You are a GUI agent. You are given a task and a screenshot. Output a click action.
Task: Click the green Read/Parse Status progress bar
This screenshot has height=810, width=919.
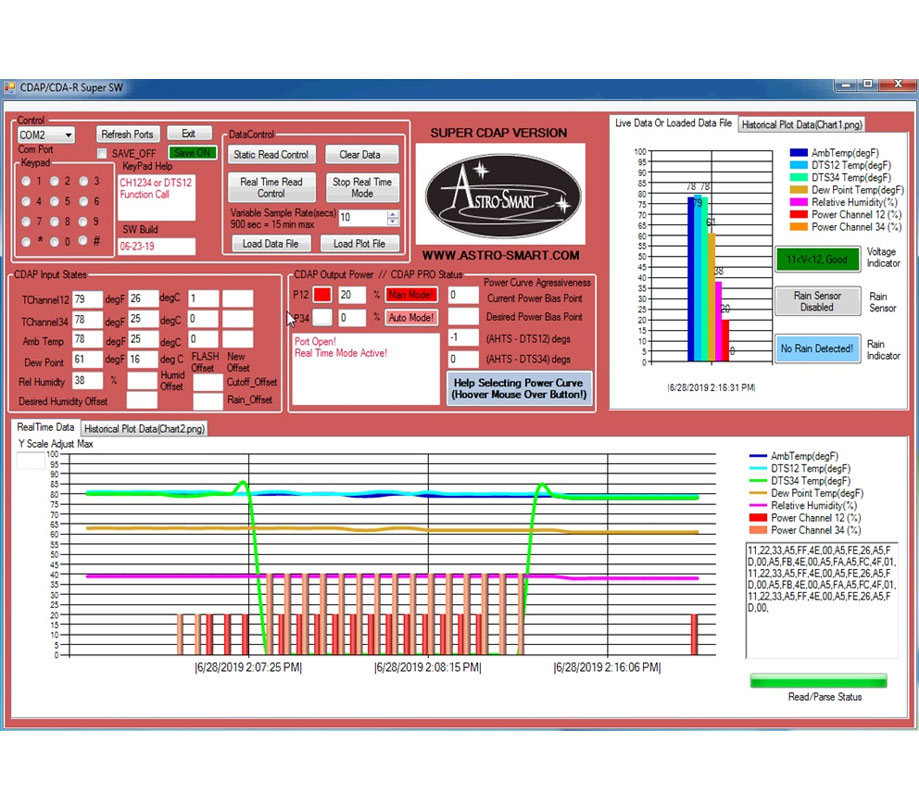click(818, 681)
